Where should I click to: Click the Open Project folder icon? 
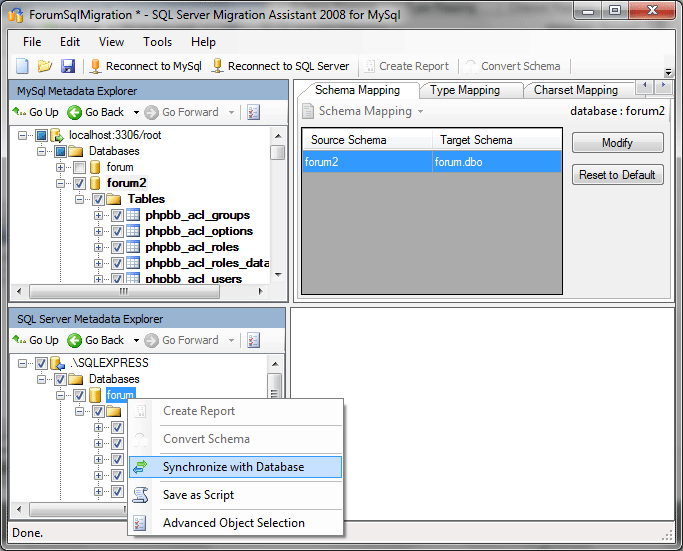pos(45,66)
